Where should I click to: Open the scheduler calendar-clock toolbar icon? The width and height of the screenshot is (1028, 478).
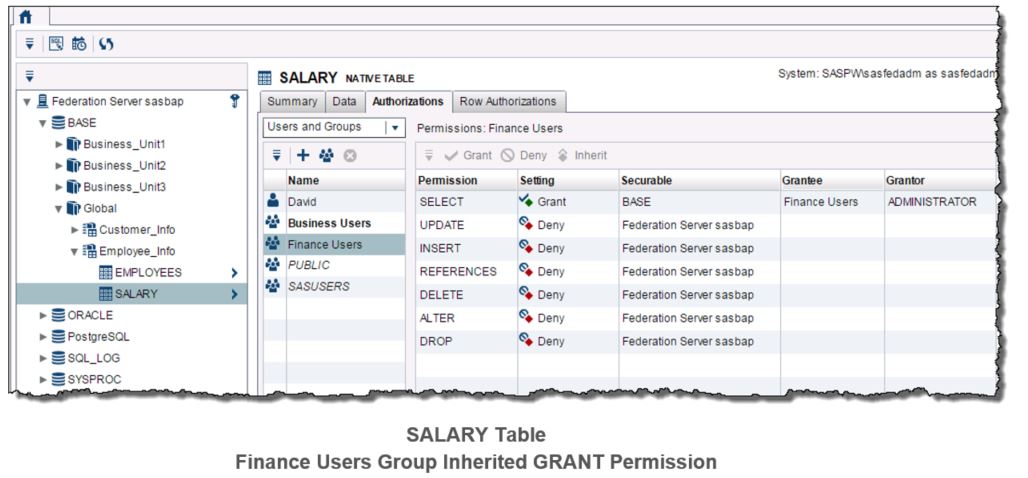point(79,43)
